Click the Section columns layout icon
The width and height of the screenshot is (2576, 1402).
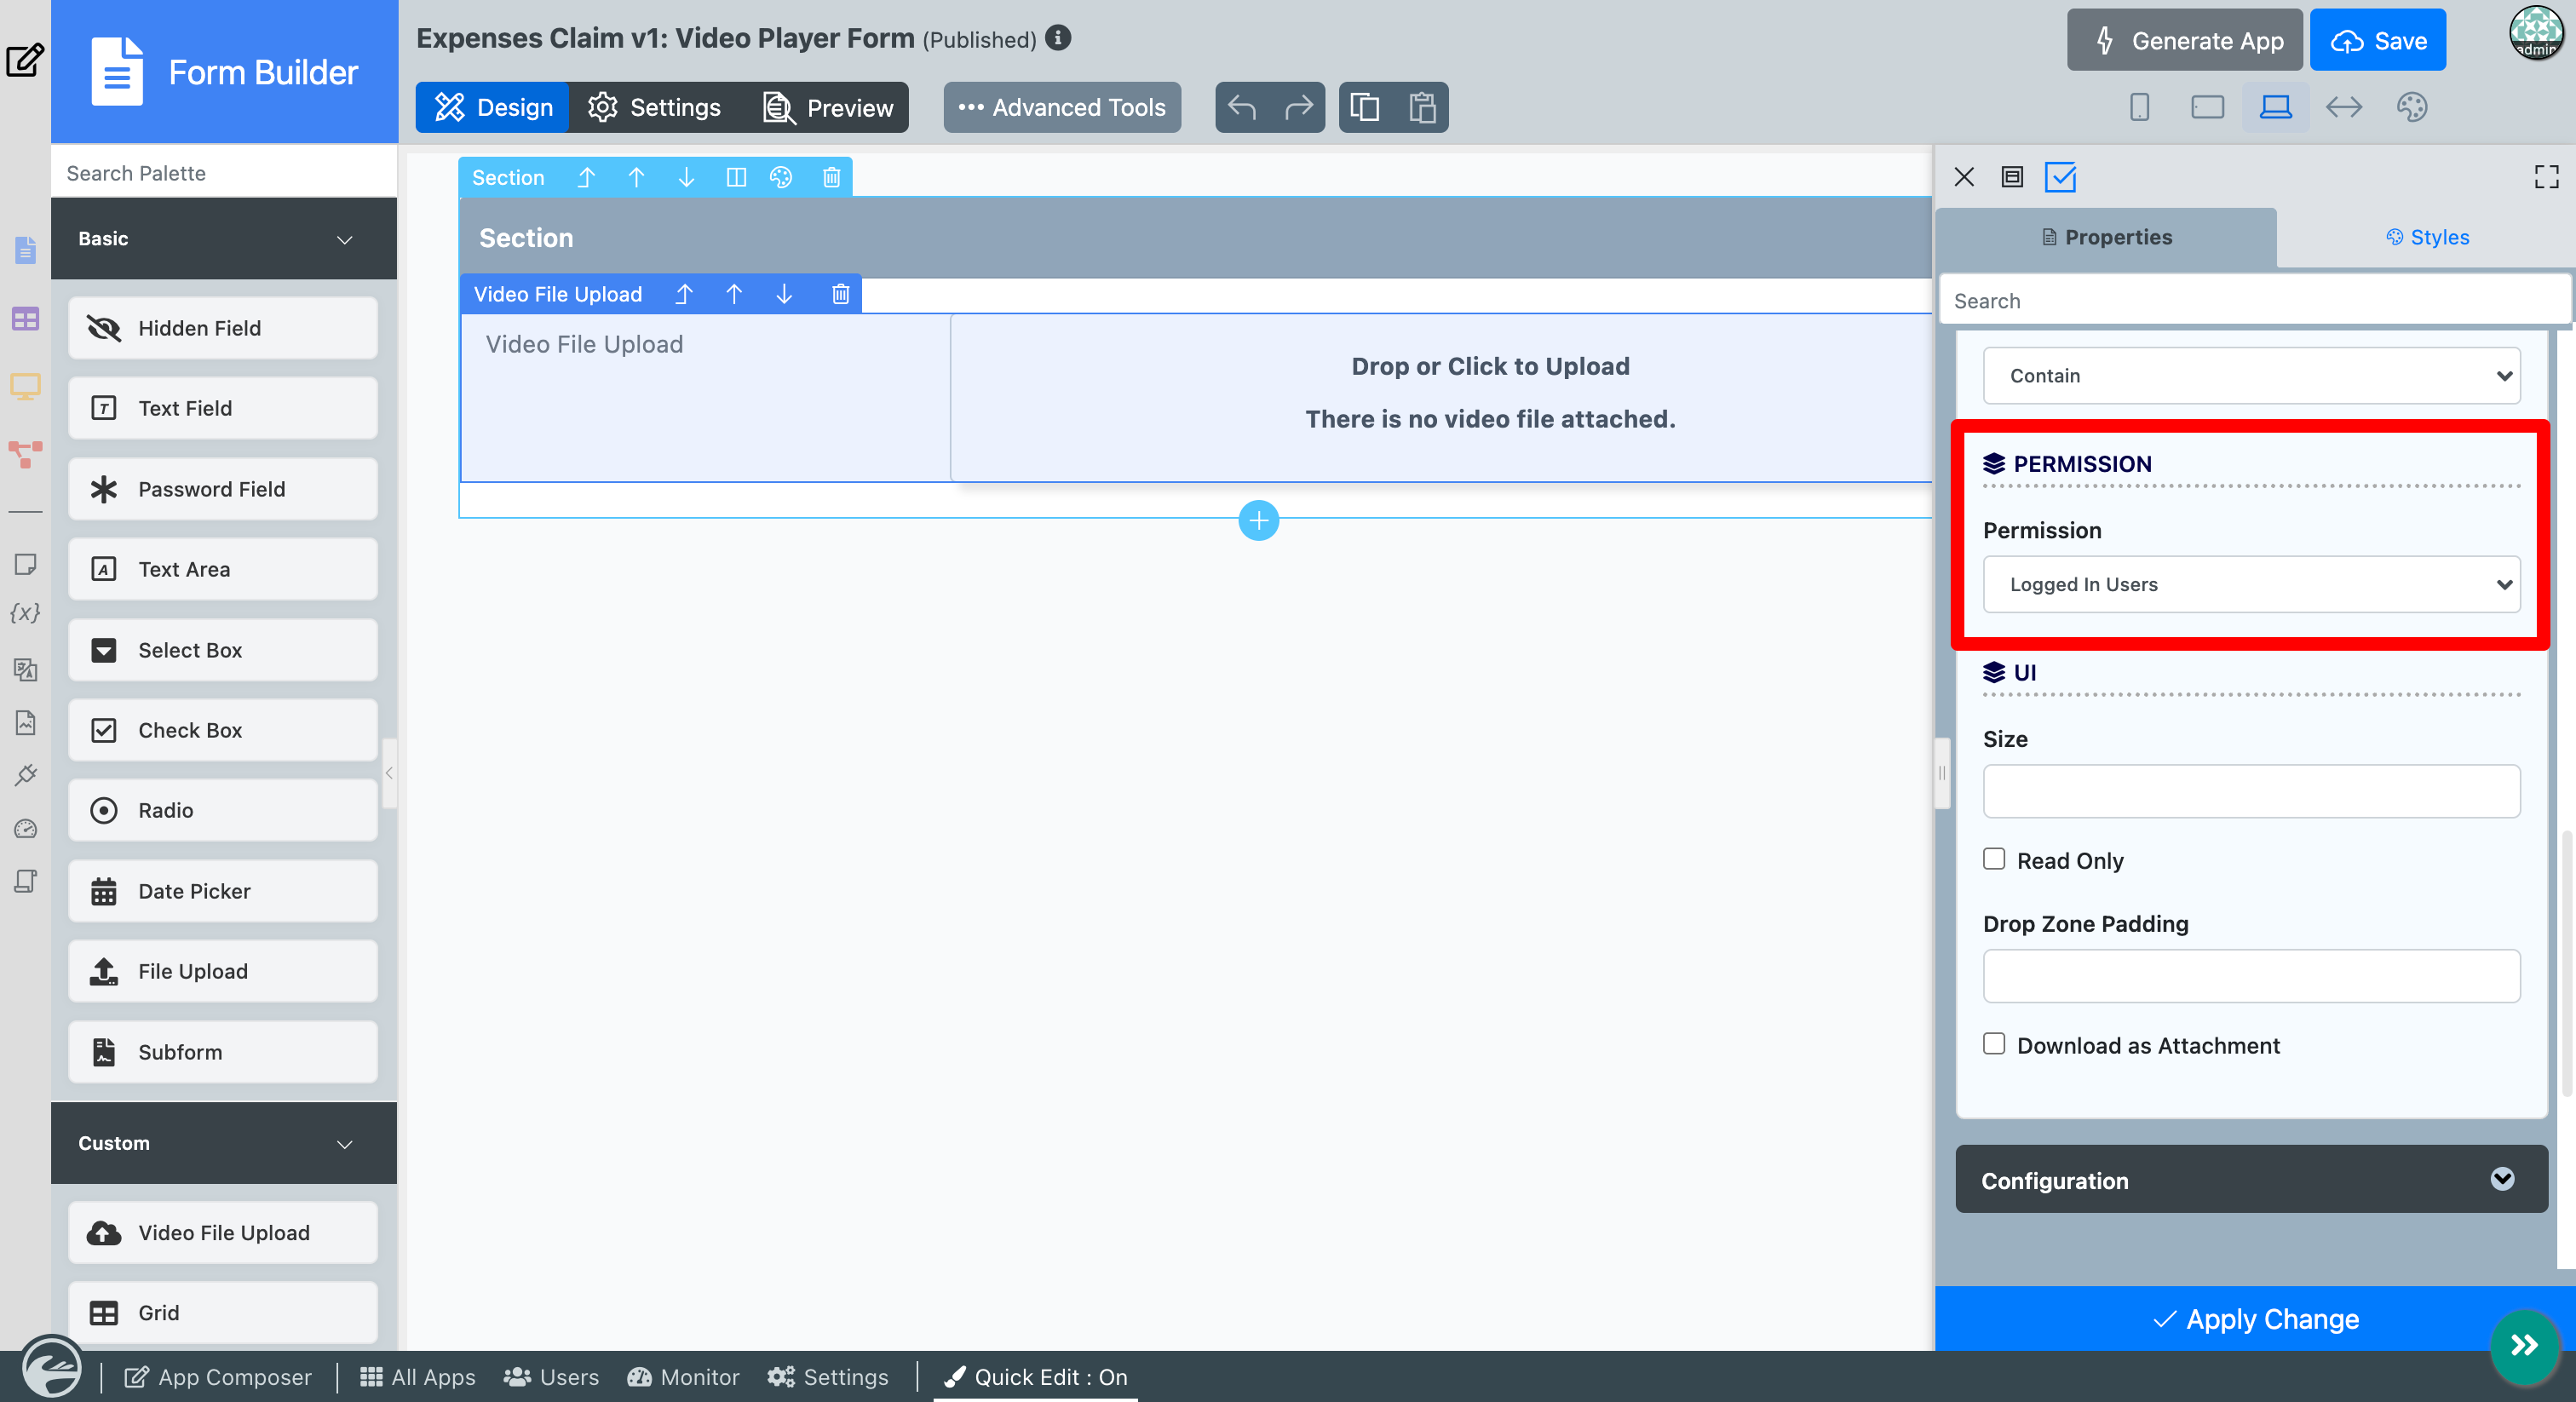coord(736,177)
